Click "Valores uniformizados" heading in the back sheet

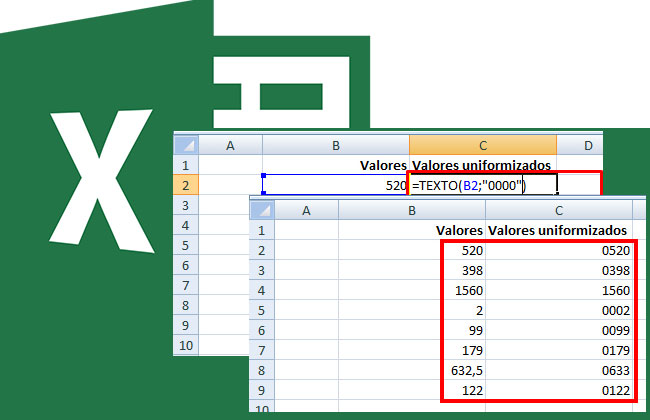point(481,165)
